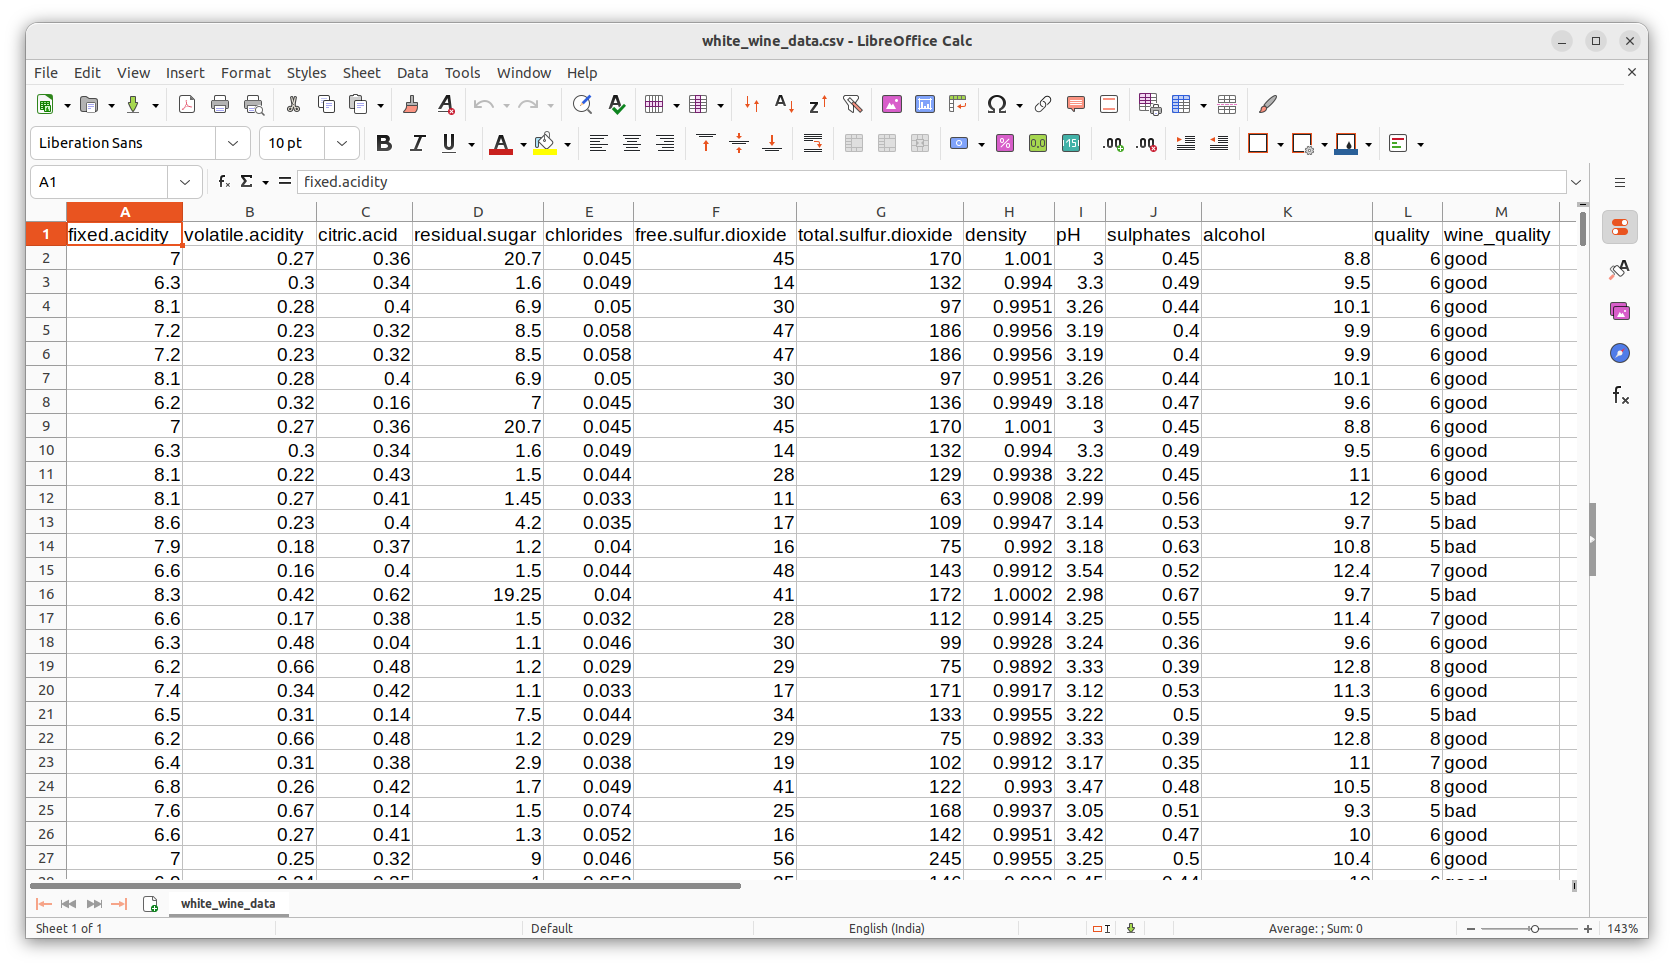Open the font size dropdown list

click(x=342, y=143)
